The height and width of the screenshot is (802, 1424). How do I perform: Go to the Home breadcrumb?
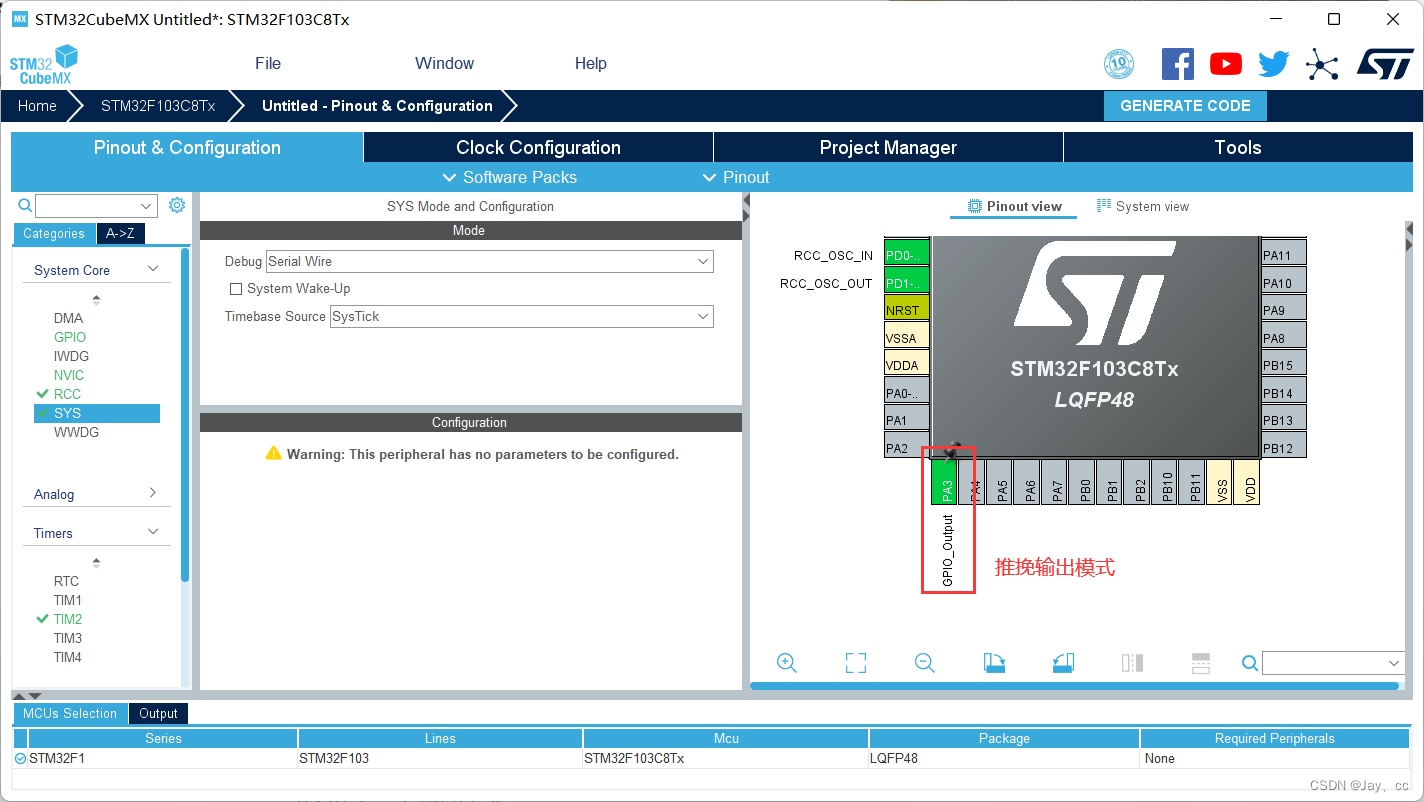(37, 106)
